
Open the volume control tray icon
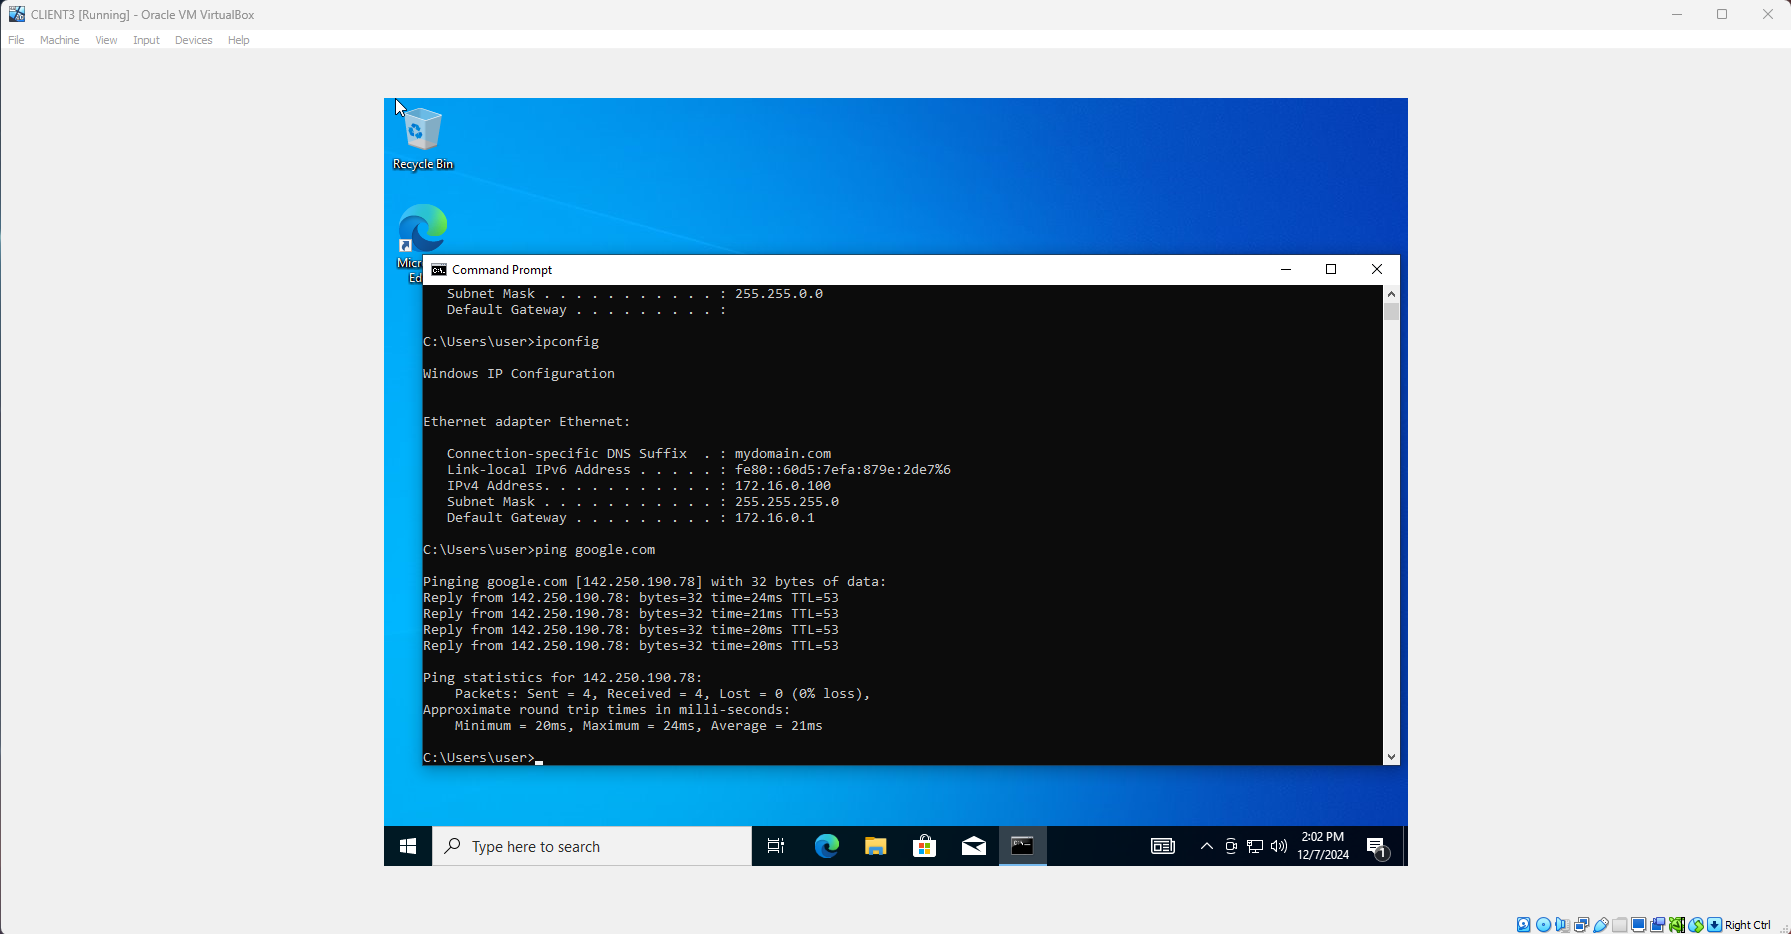[1279, 846]
